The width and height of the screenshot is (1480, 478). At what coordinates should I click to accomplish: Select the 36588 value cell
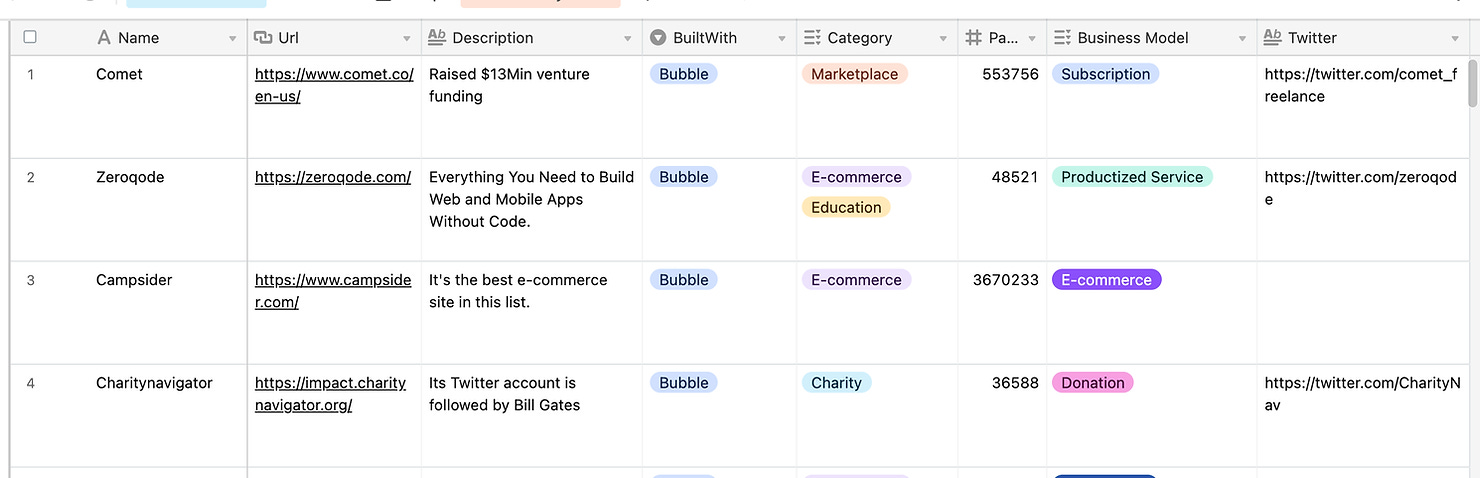[1002, 416]
